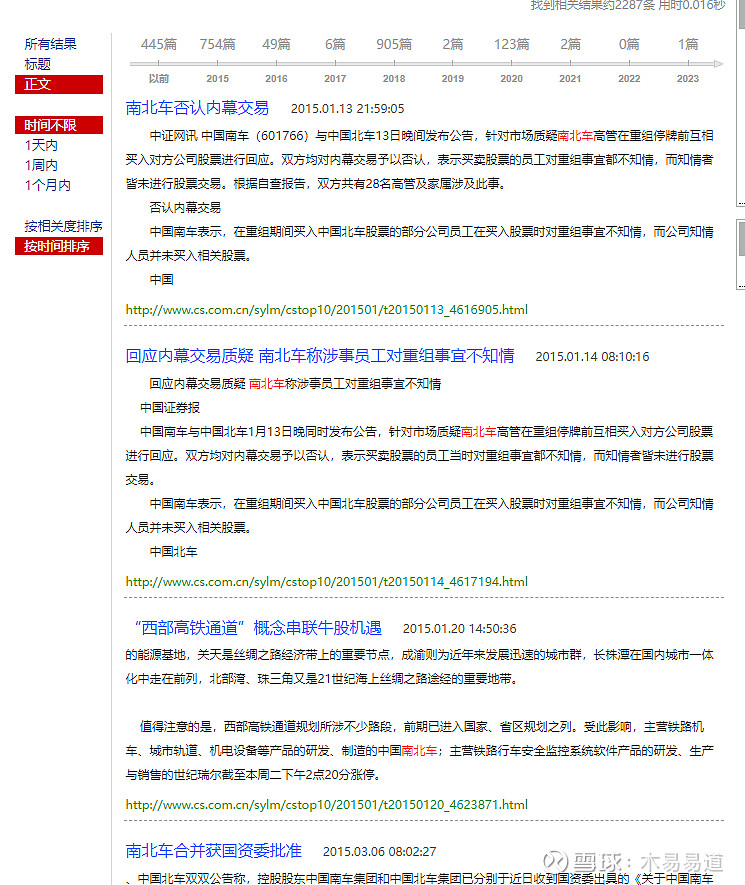Click the 445篇 count label

pos(159,44)
